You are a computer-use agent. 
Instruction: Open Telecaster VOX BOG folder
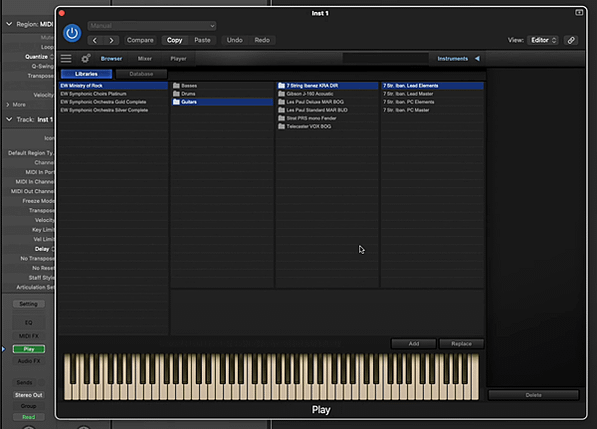(x=327, y=126)
